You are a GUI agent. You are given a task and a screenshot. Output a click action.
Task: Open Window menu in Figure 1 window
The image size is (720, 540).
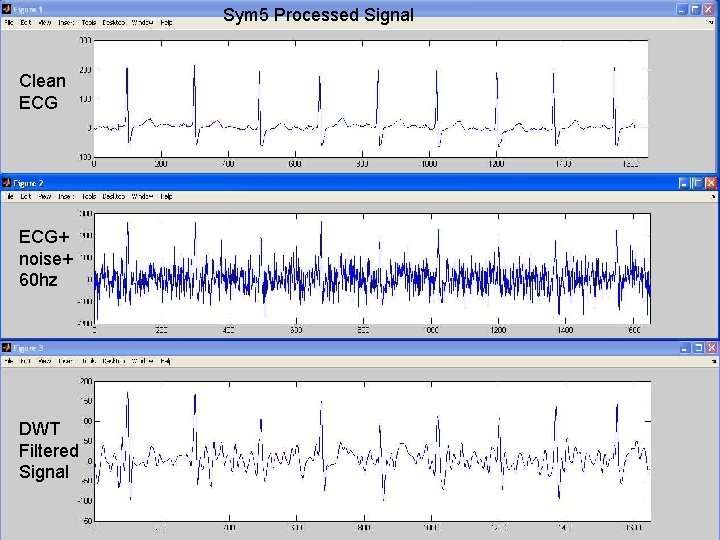[x=142, y=22]
